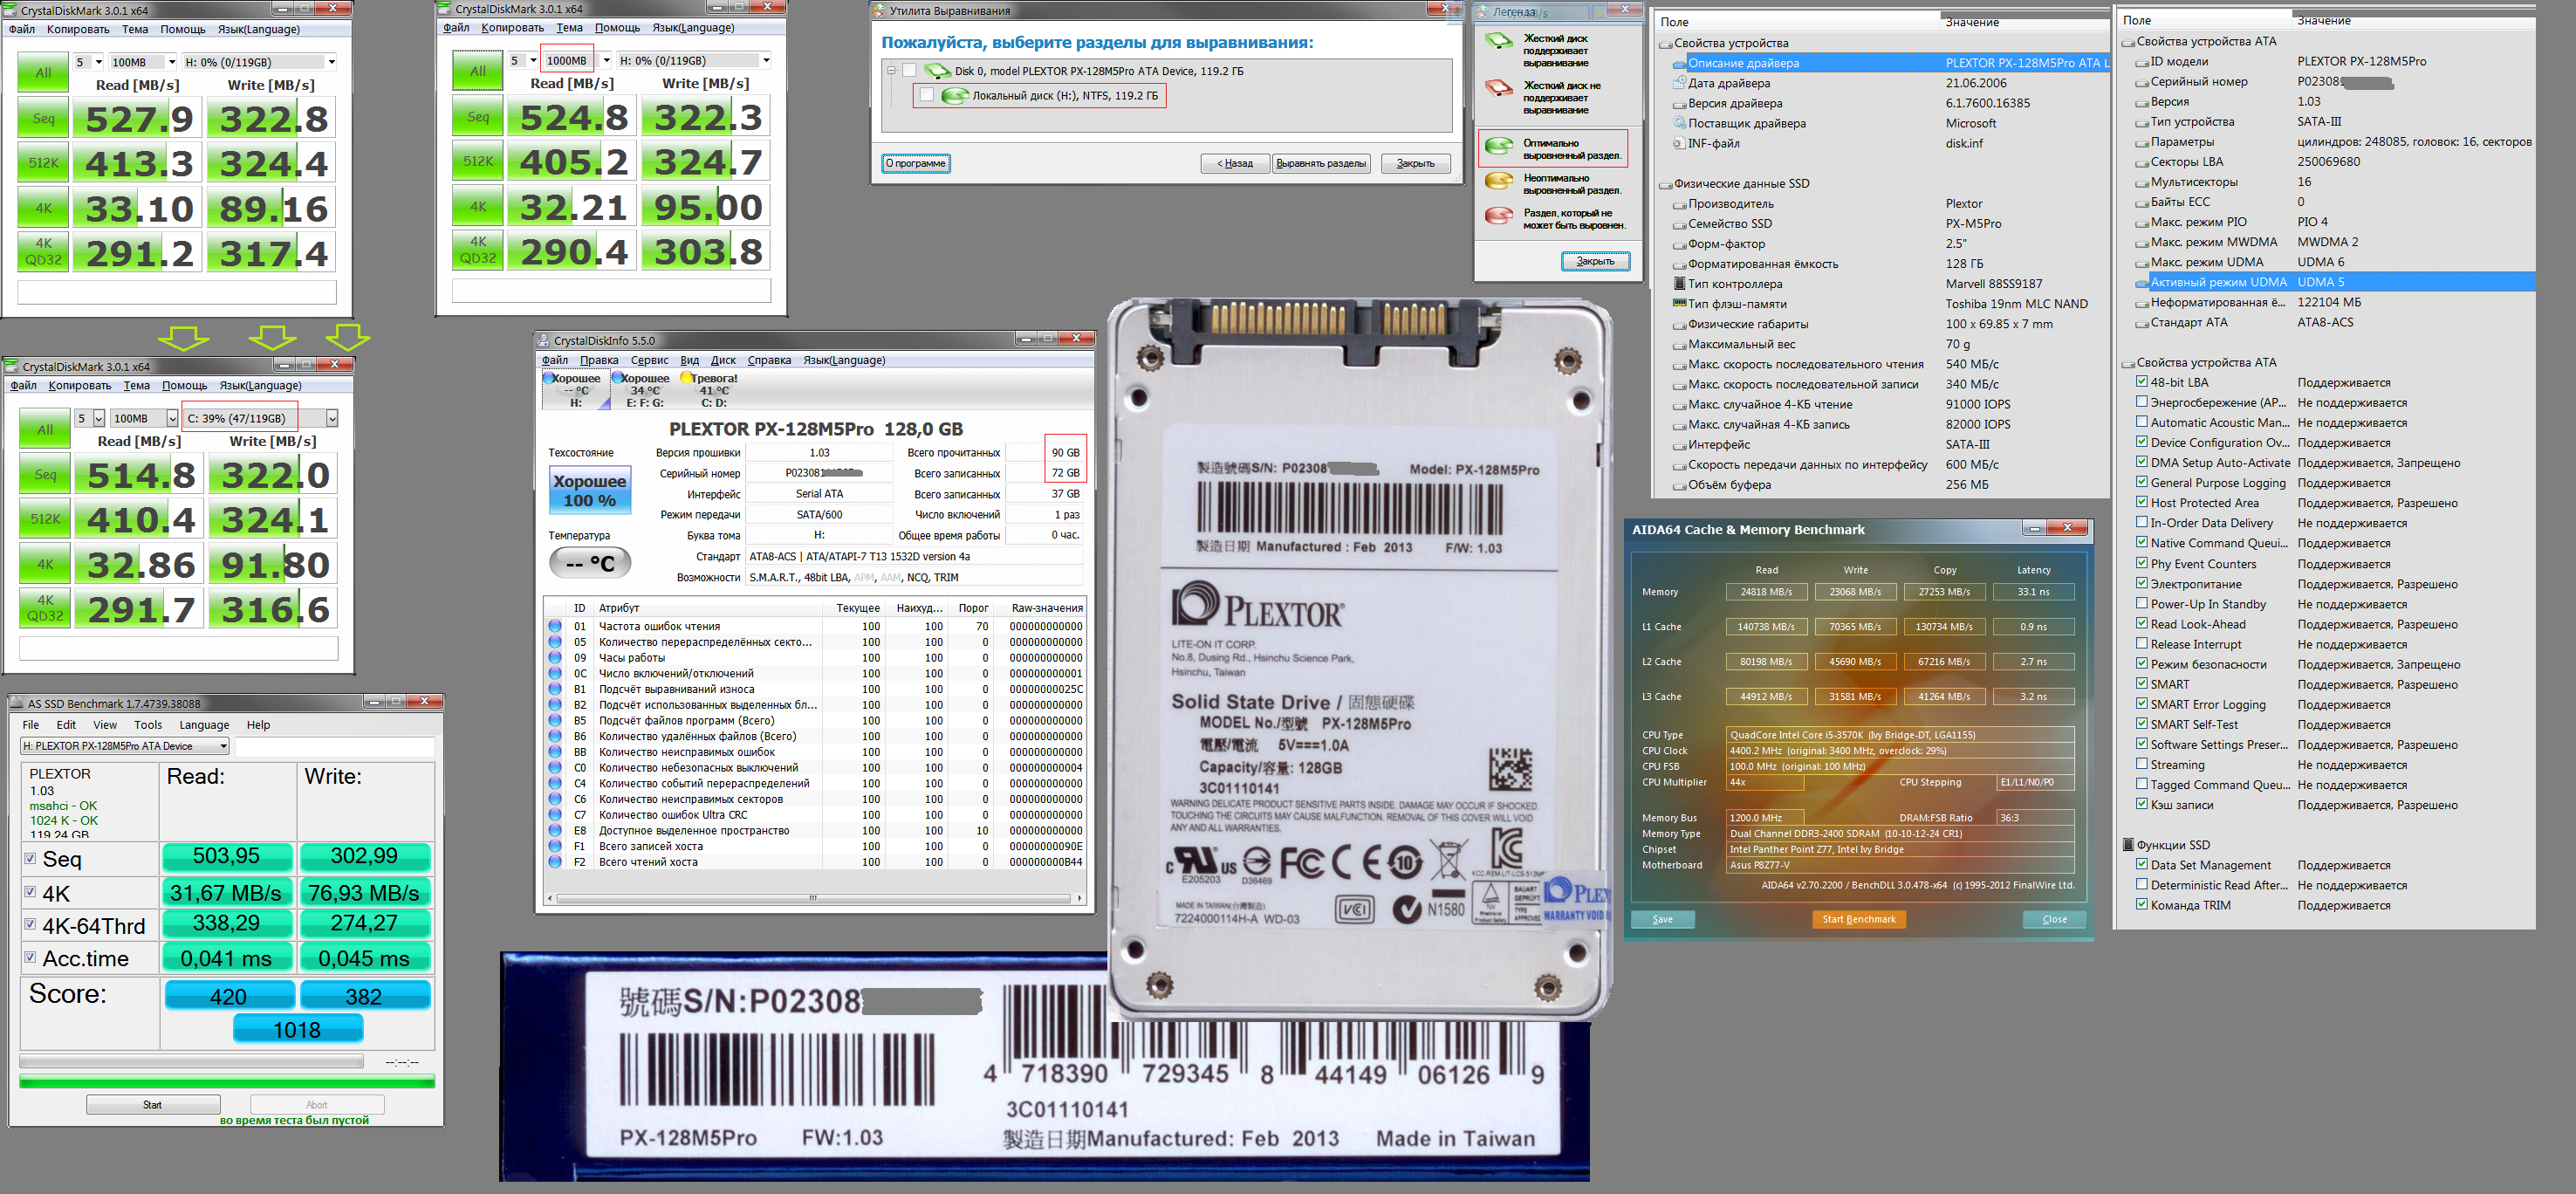Toggle the Команда TRIM checkbox
The image size is (2576, 1194).
[2141, 904]
